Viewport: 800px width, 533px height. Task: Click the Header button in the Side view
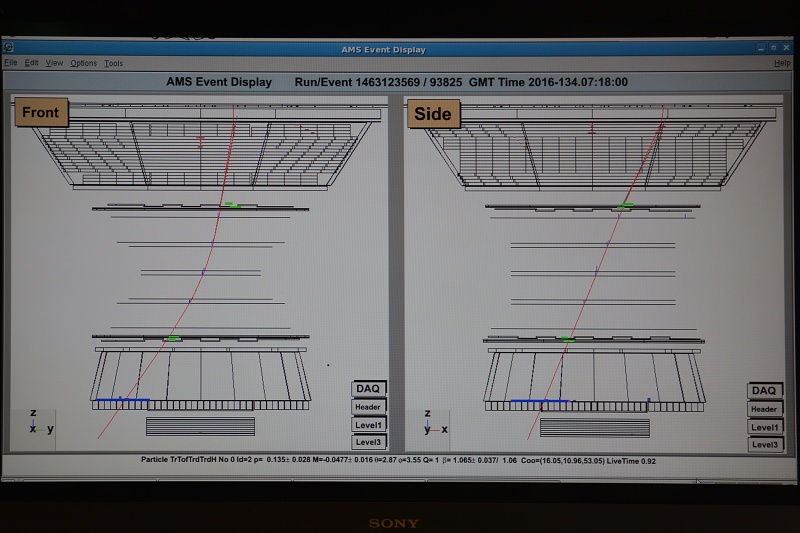tap(764, 409)
